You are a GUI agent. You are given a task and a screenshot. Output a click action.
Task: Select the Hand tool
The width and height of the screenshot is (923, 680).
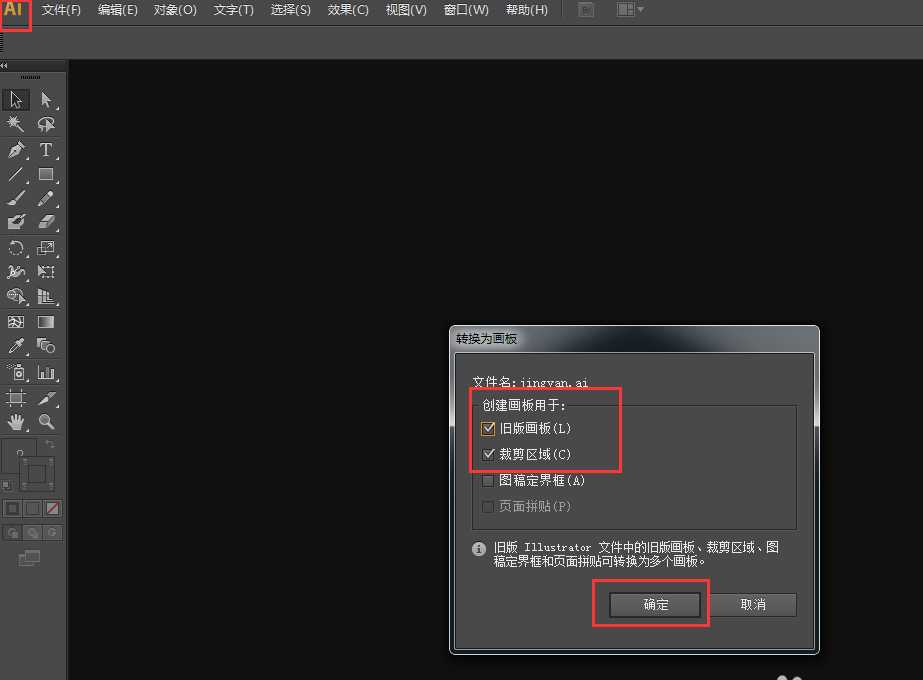tap(15, 422)
